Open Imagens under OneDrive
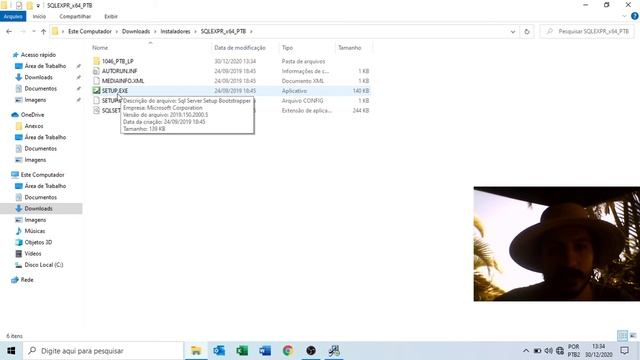 click(35, 160)
